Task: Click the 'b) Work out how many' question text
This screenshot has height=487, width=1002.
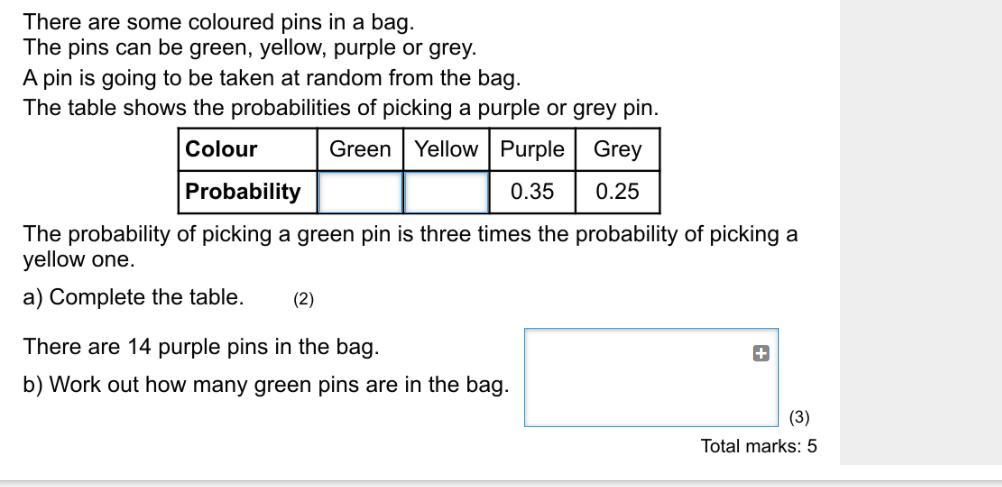Action: point(266,385)
